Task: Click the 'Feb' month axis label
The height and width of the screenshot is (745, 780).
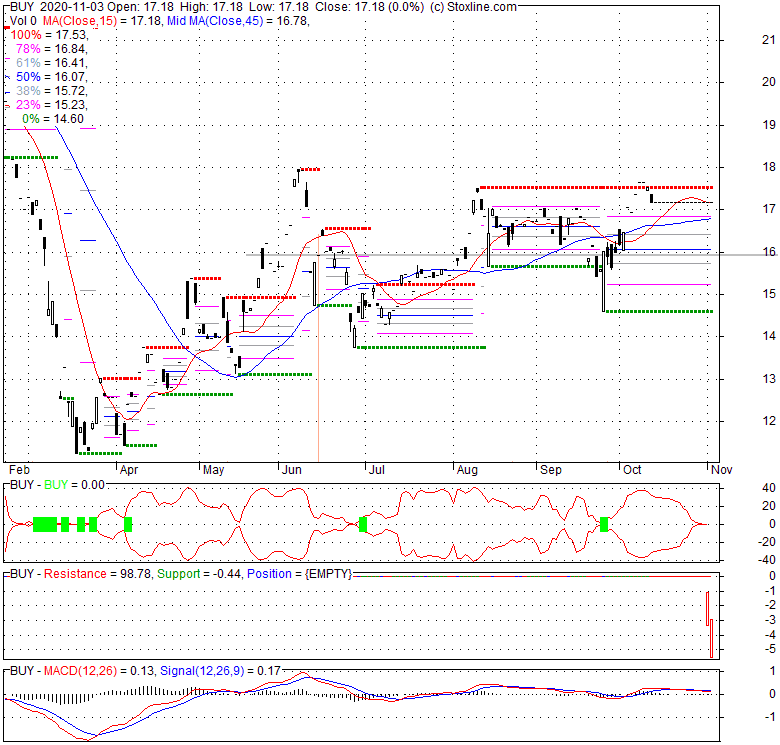Action: pyautogui.click(x=19, y=469)
